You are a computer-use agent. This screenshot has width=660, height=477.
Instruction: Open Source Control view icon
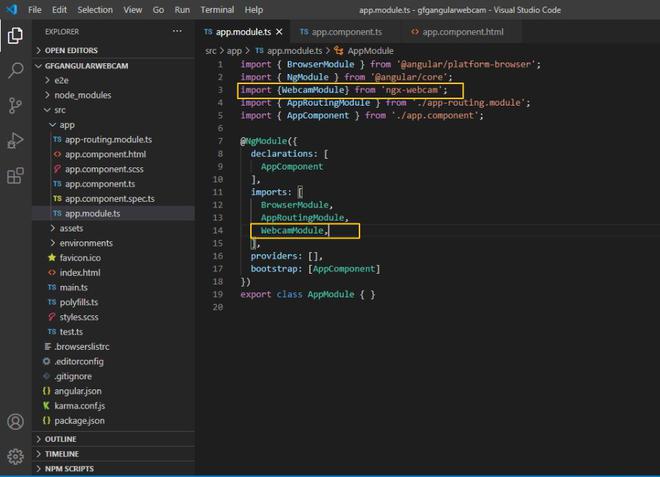pos(15,105)
